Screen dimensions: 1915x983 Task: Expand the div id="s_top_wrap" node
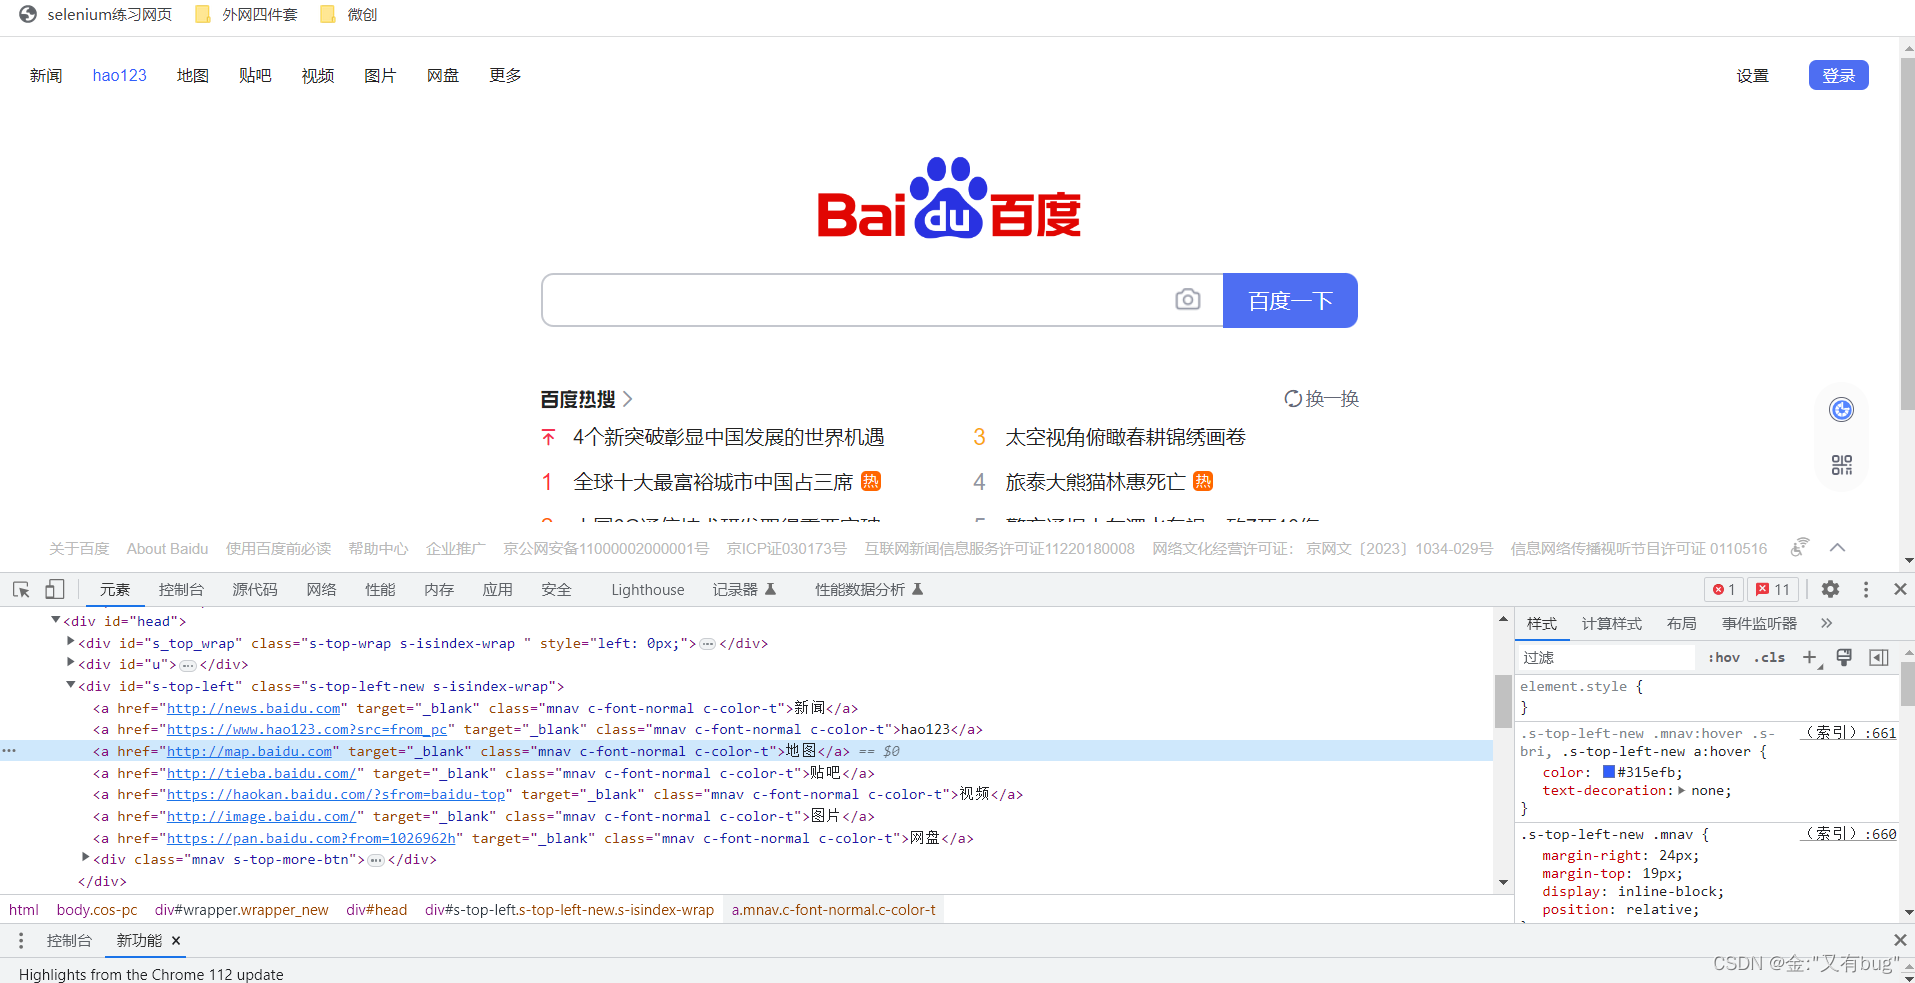(x=71, y=642)
